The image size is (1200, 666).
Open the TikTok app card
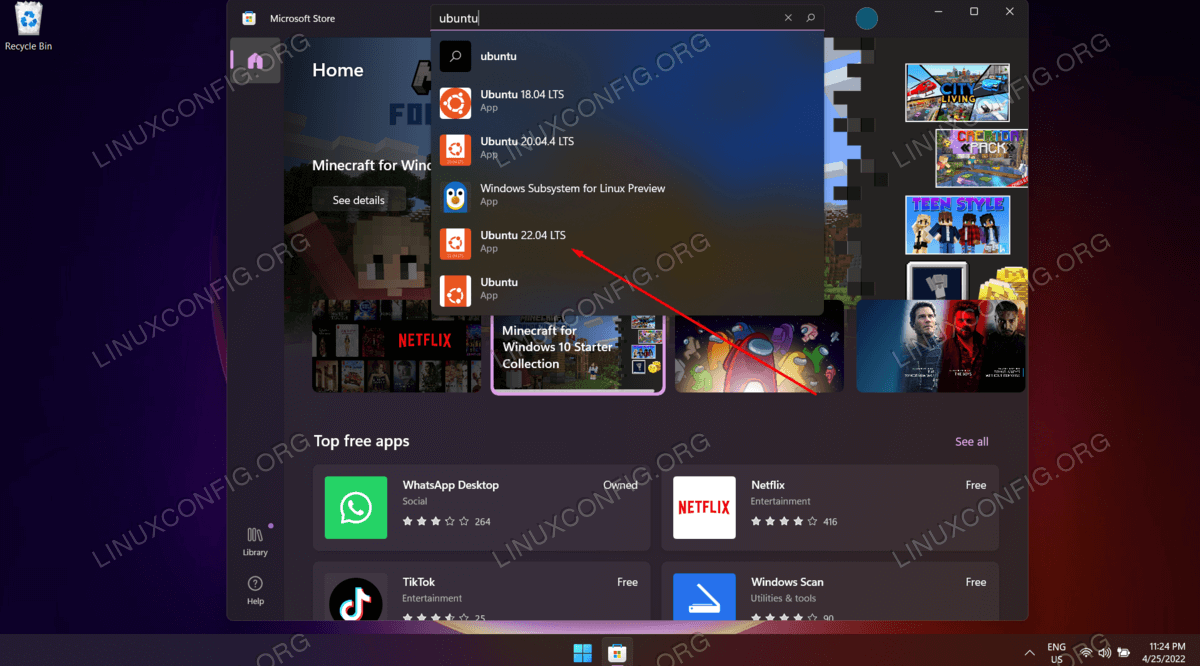[481, 590]
